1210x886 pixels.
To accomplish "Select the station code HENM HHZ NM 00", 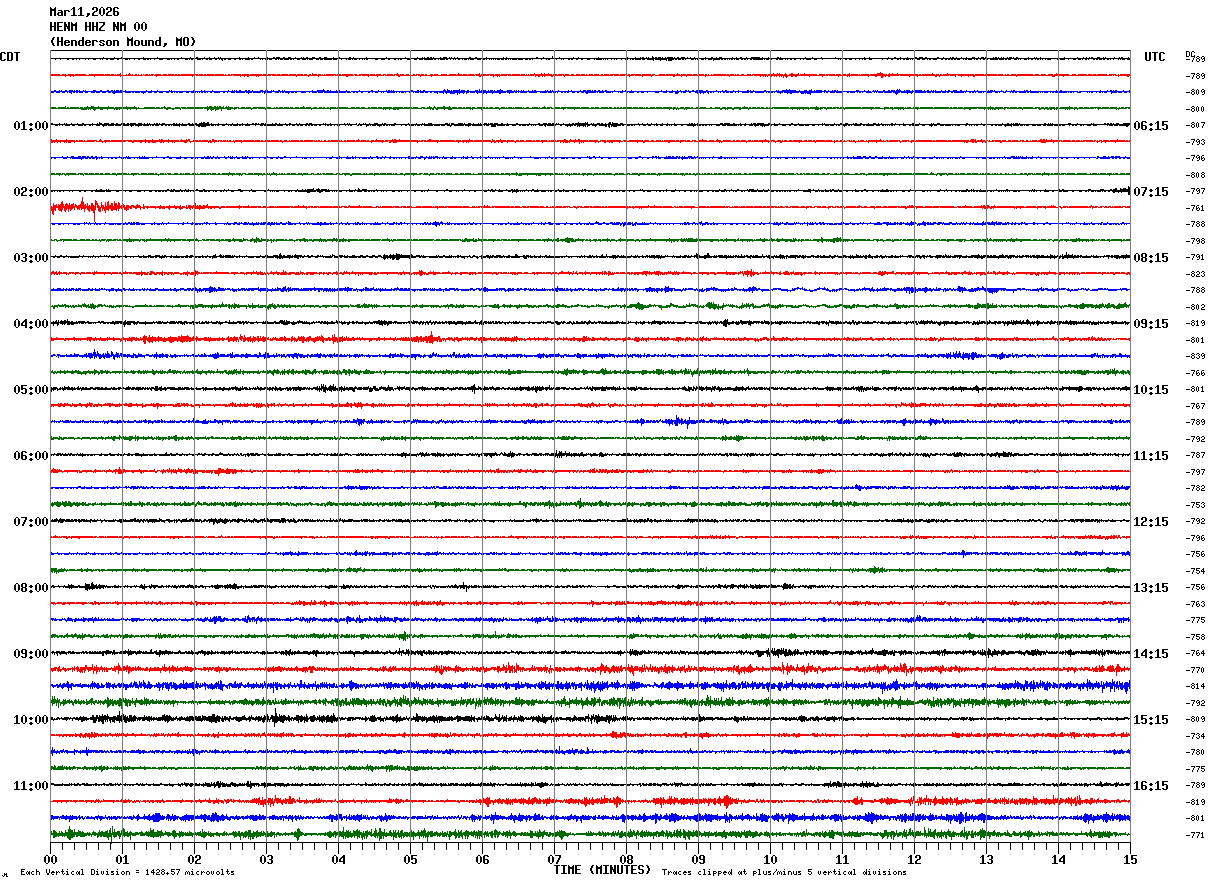I will tap(98, 27).
